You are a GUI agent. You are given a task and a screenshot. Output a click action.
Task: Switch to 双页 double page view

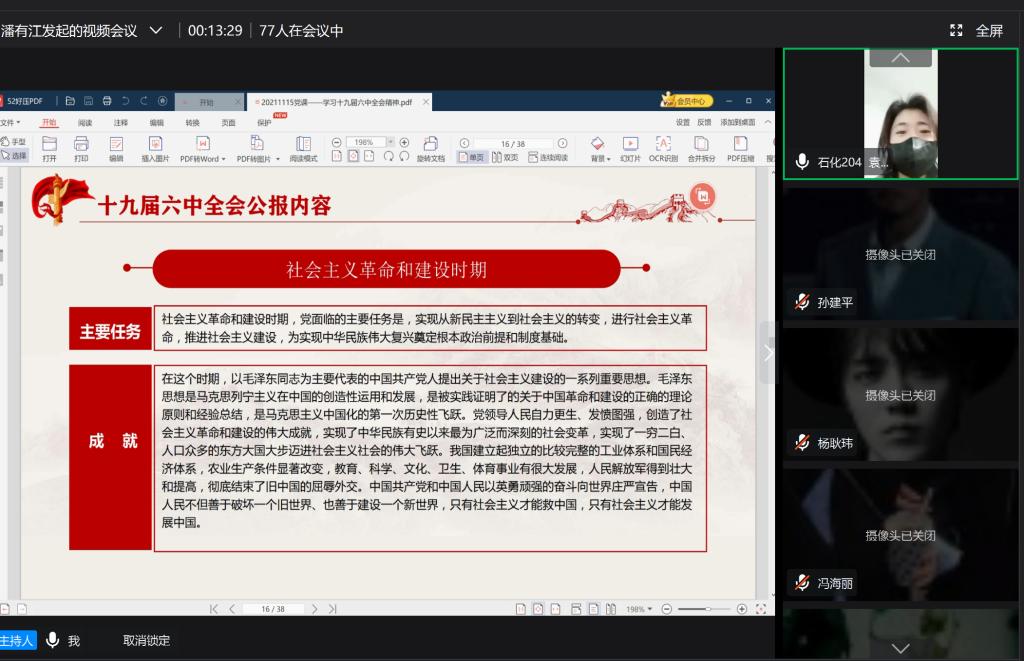[x=505, y=157]
